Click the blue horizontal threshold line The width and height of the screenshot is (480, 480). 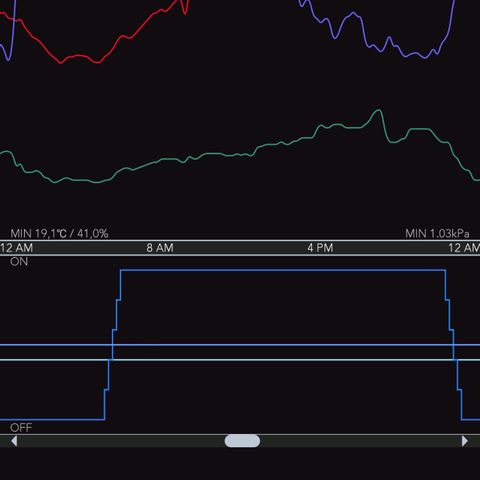(240, 345)
